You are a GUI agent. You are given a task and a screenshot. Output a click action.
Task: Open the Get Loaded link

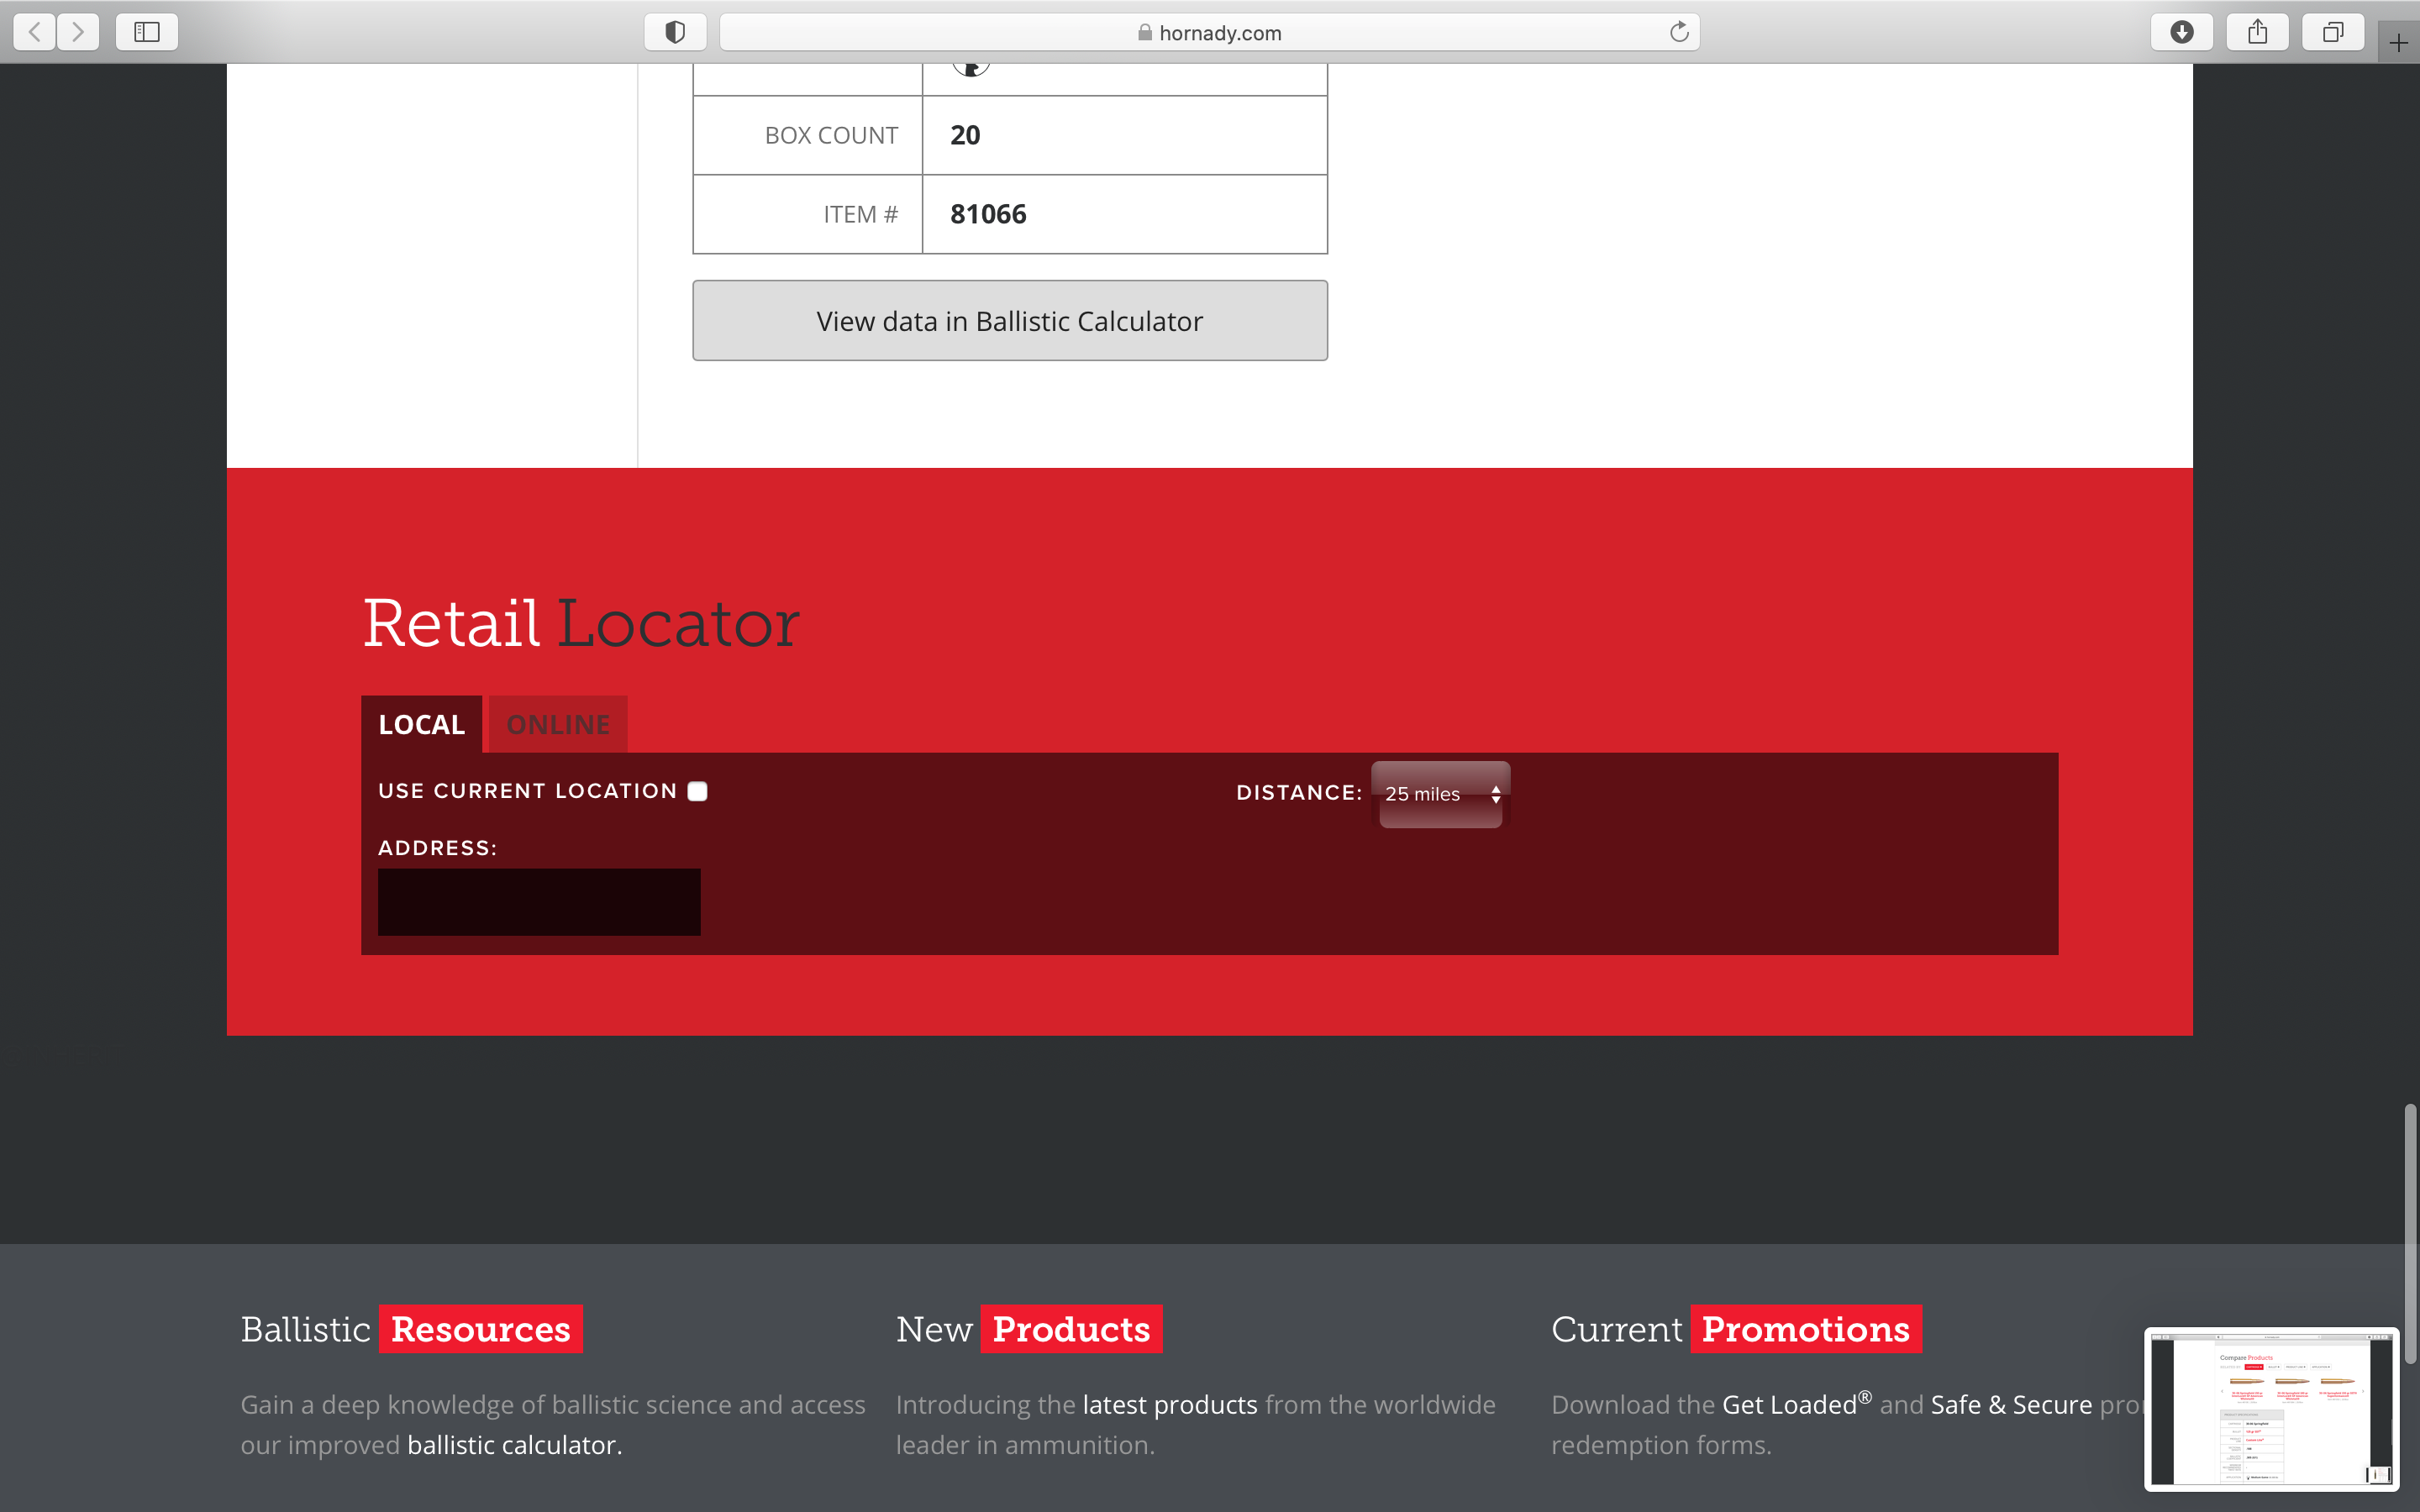click(1796, 1404)
